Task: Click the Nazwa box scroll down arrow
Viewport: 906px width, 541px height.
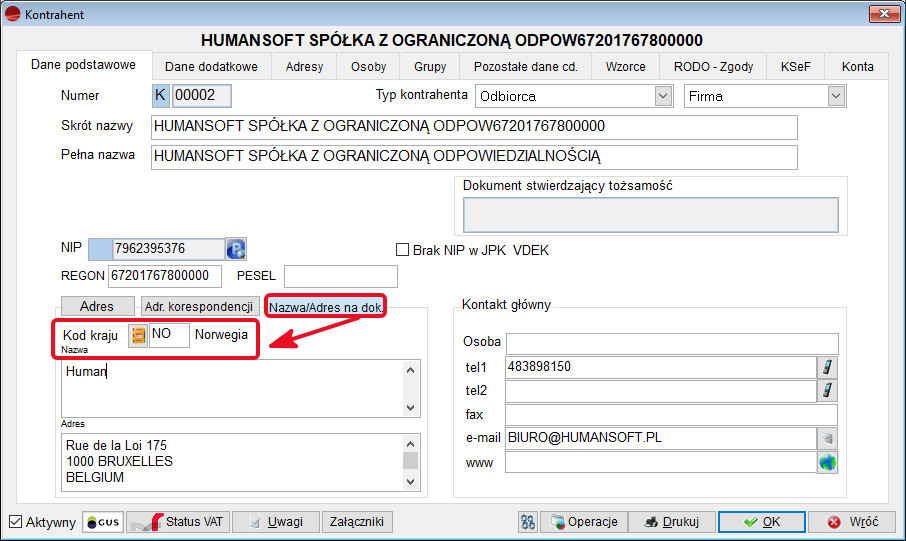Action: click(411, 407)
